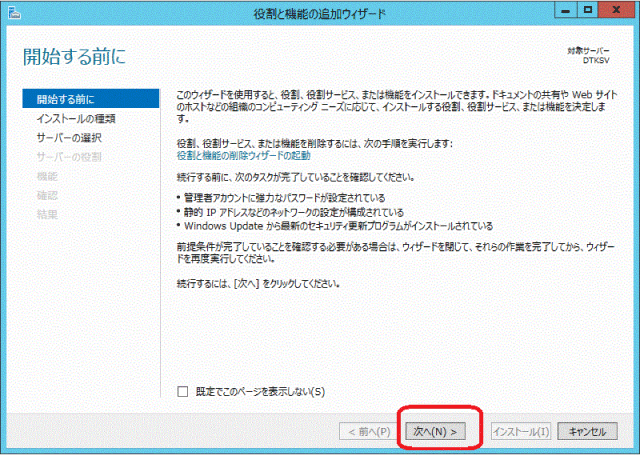Maximize the wizard window

tap(588, 10)
